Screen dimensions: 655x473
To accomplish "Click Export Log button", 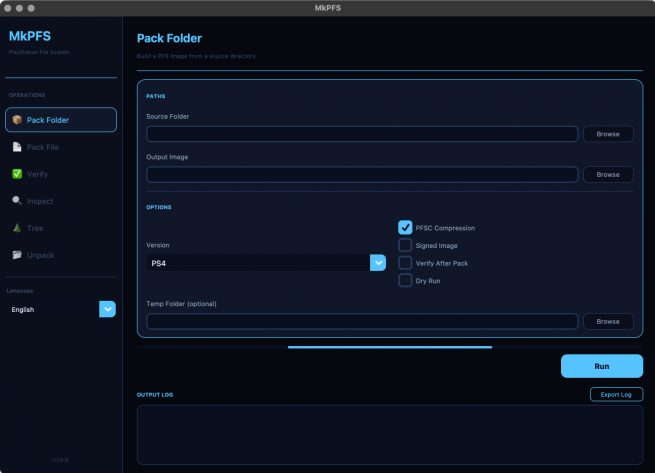I will [616, 394].
